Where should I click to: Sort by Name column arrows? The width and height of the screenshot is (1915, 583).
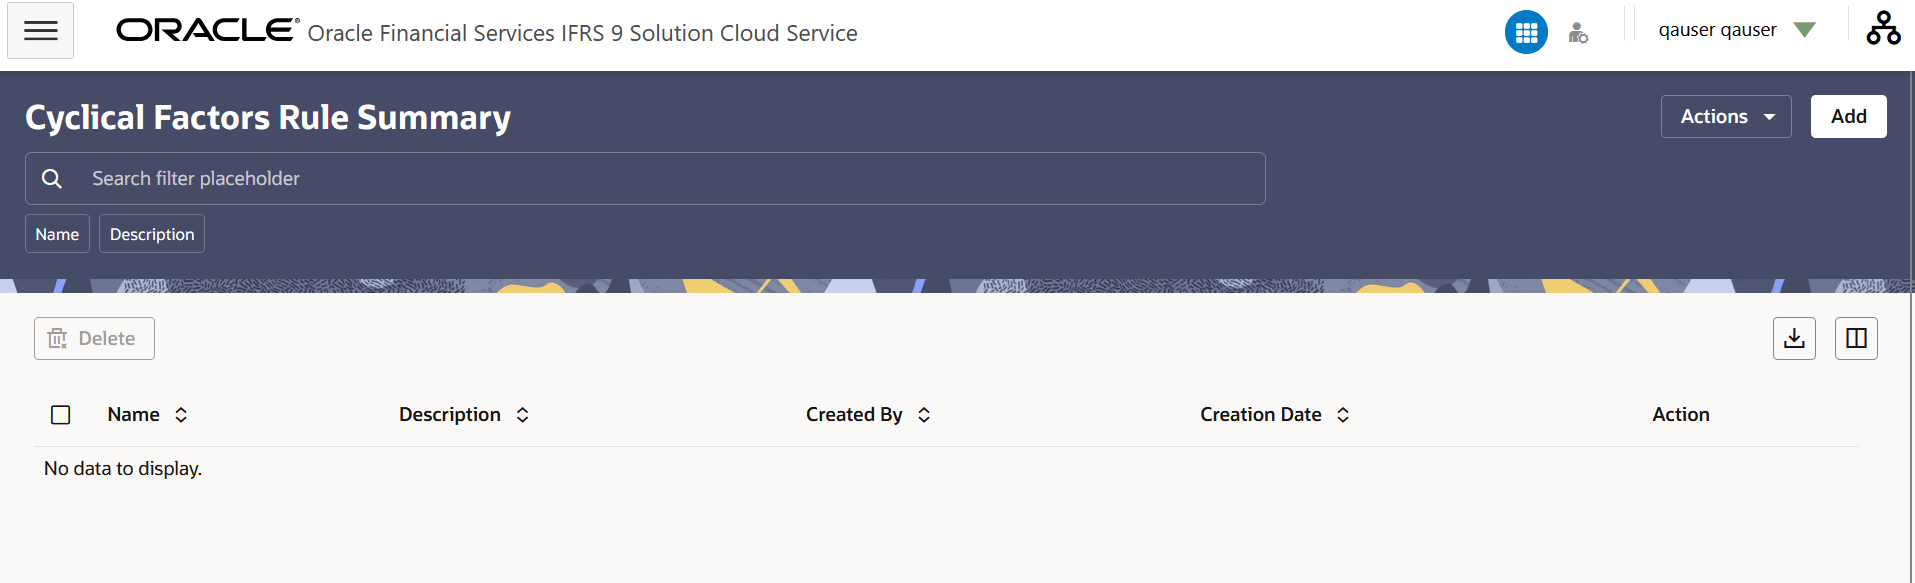pos(181,415)
